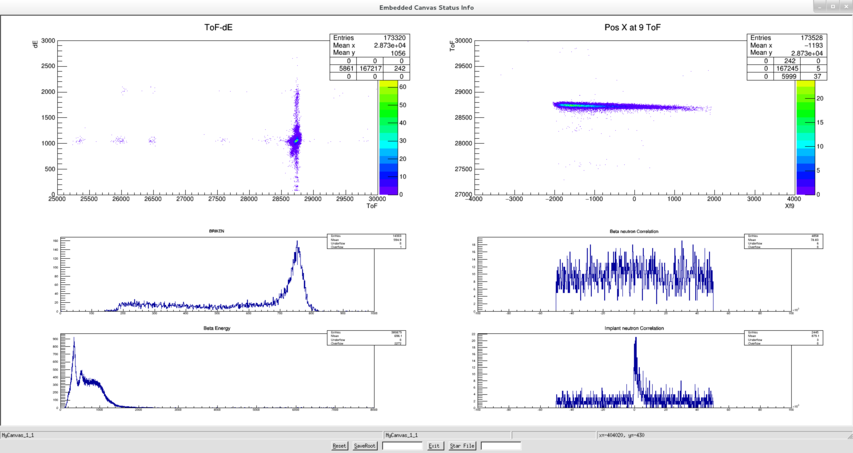Image resolution: width=853 pixels, height=453 pixels.
Task: Click the Exit button
Action: pyautogui.click(x=435, y=446)
